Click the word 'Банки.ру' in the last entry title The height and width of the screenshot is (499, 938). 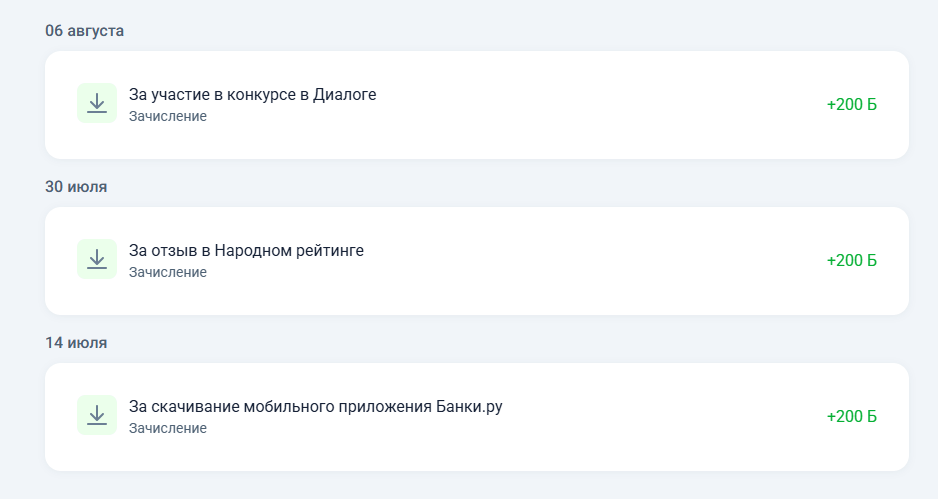coord(469,407)
